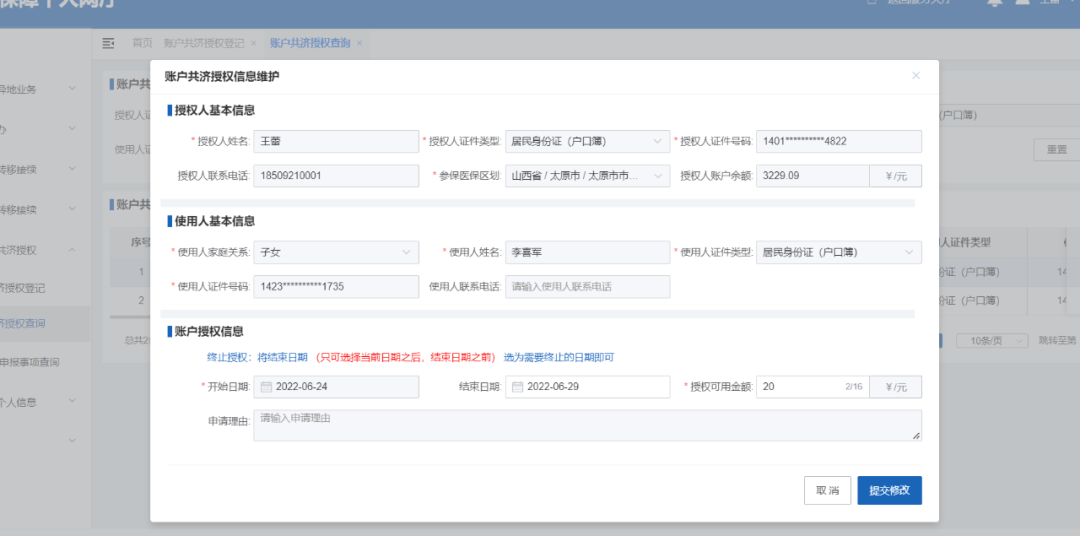Image resolution: width=1080 pixels, height=536 pixels.
Task: Click the calendar icon in 开始日期 field
Action: (266, 387)
